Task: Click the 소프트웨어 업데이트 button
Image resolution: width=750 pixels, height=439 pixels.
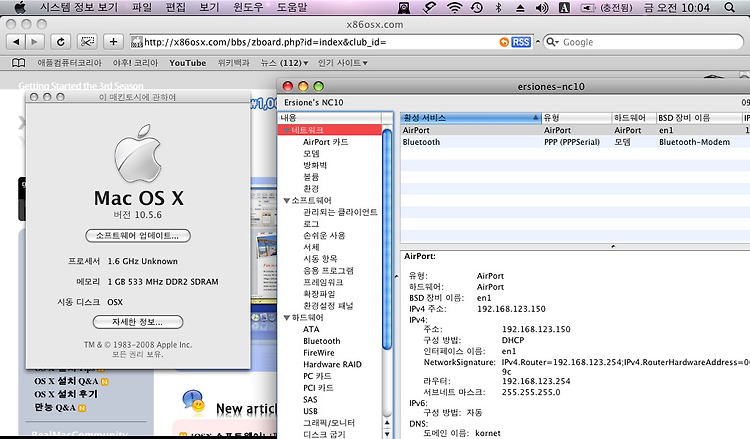Action: 138,236
